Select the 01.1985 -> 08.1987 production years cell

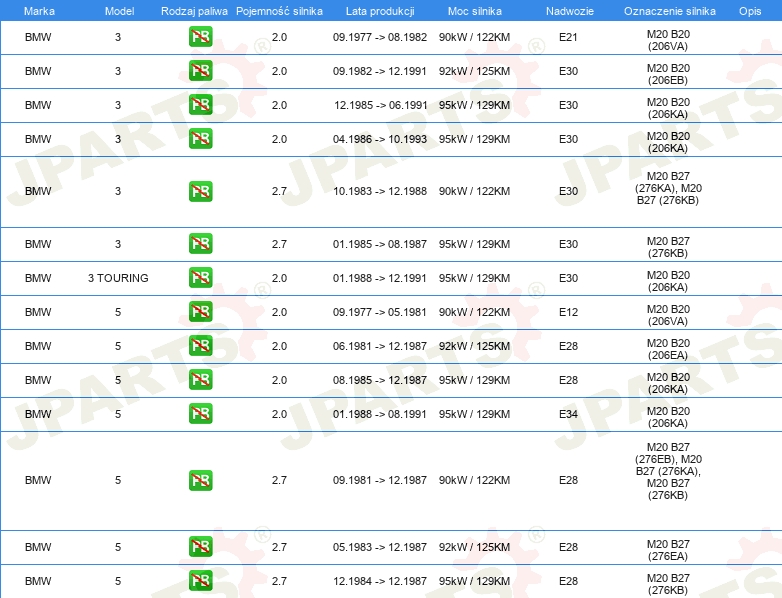point(380,244)
